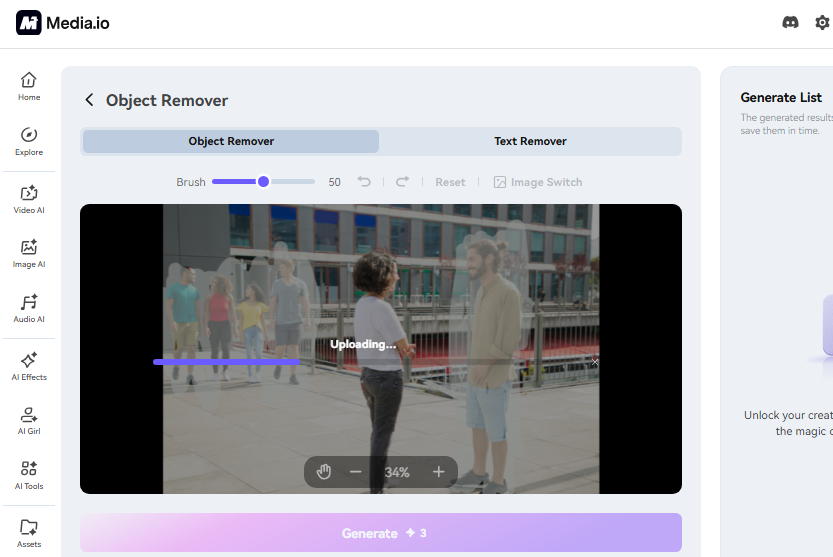Click the brush size value 50
This screenshot has width=833, height=557.
tap(334, 182)
